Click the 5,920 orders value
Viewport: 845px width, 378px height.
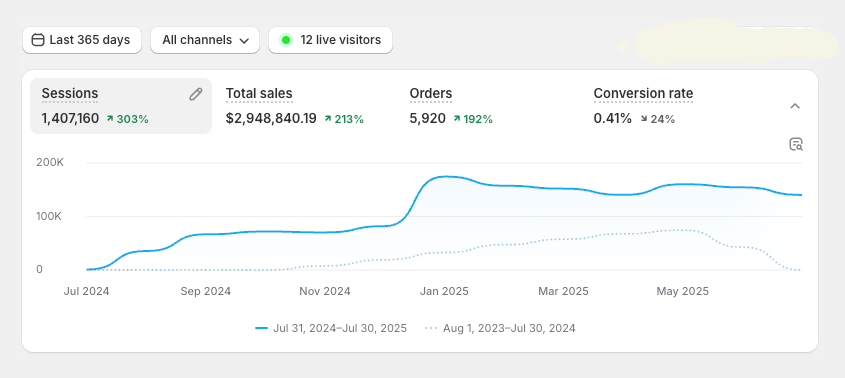[x=428, y=119]
